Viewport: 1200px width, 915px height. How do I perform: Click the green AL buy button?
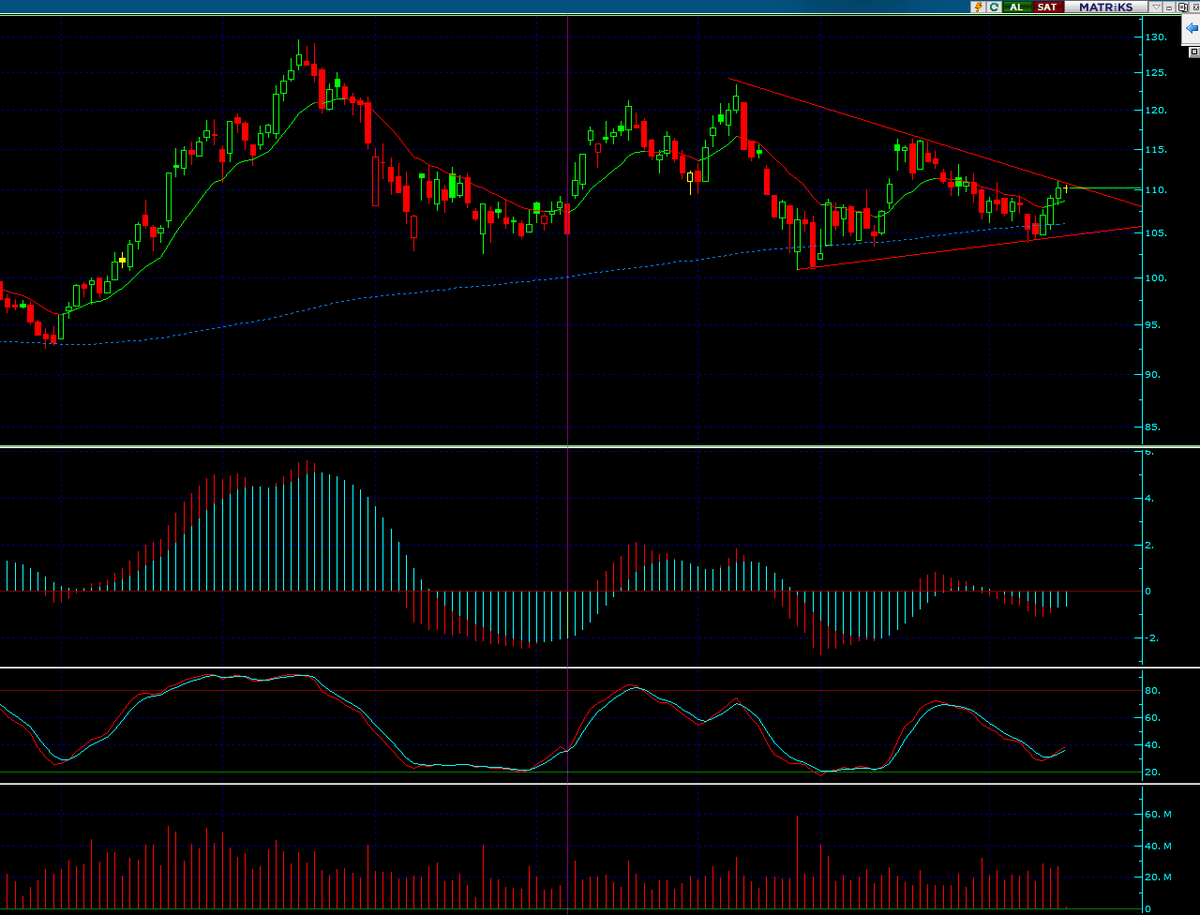[x=1017, y=7]
